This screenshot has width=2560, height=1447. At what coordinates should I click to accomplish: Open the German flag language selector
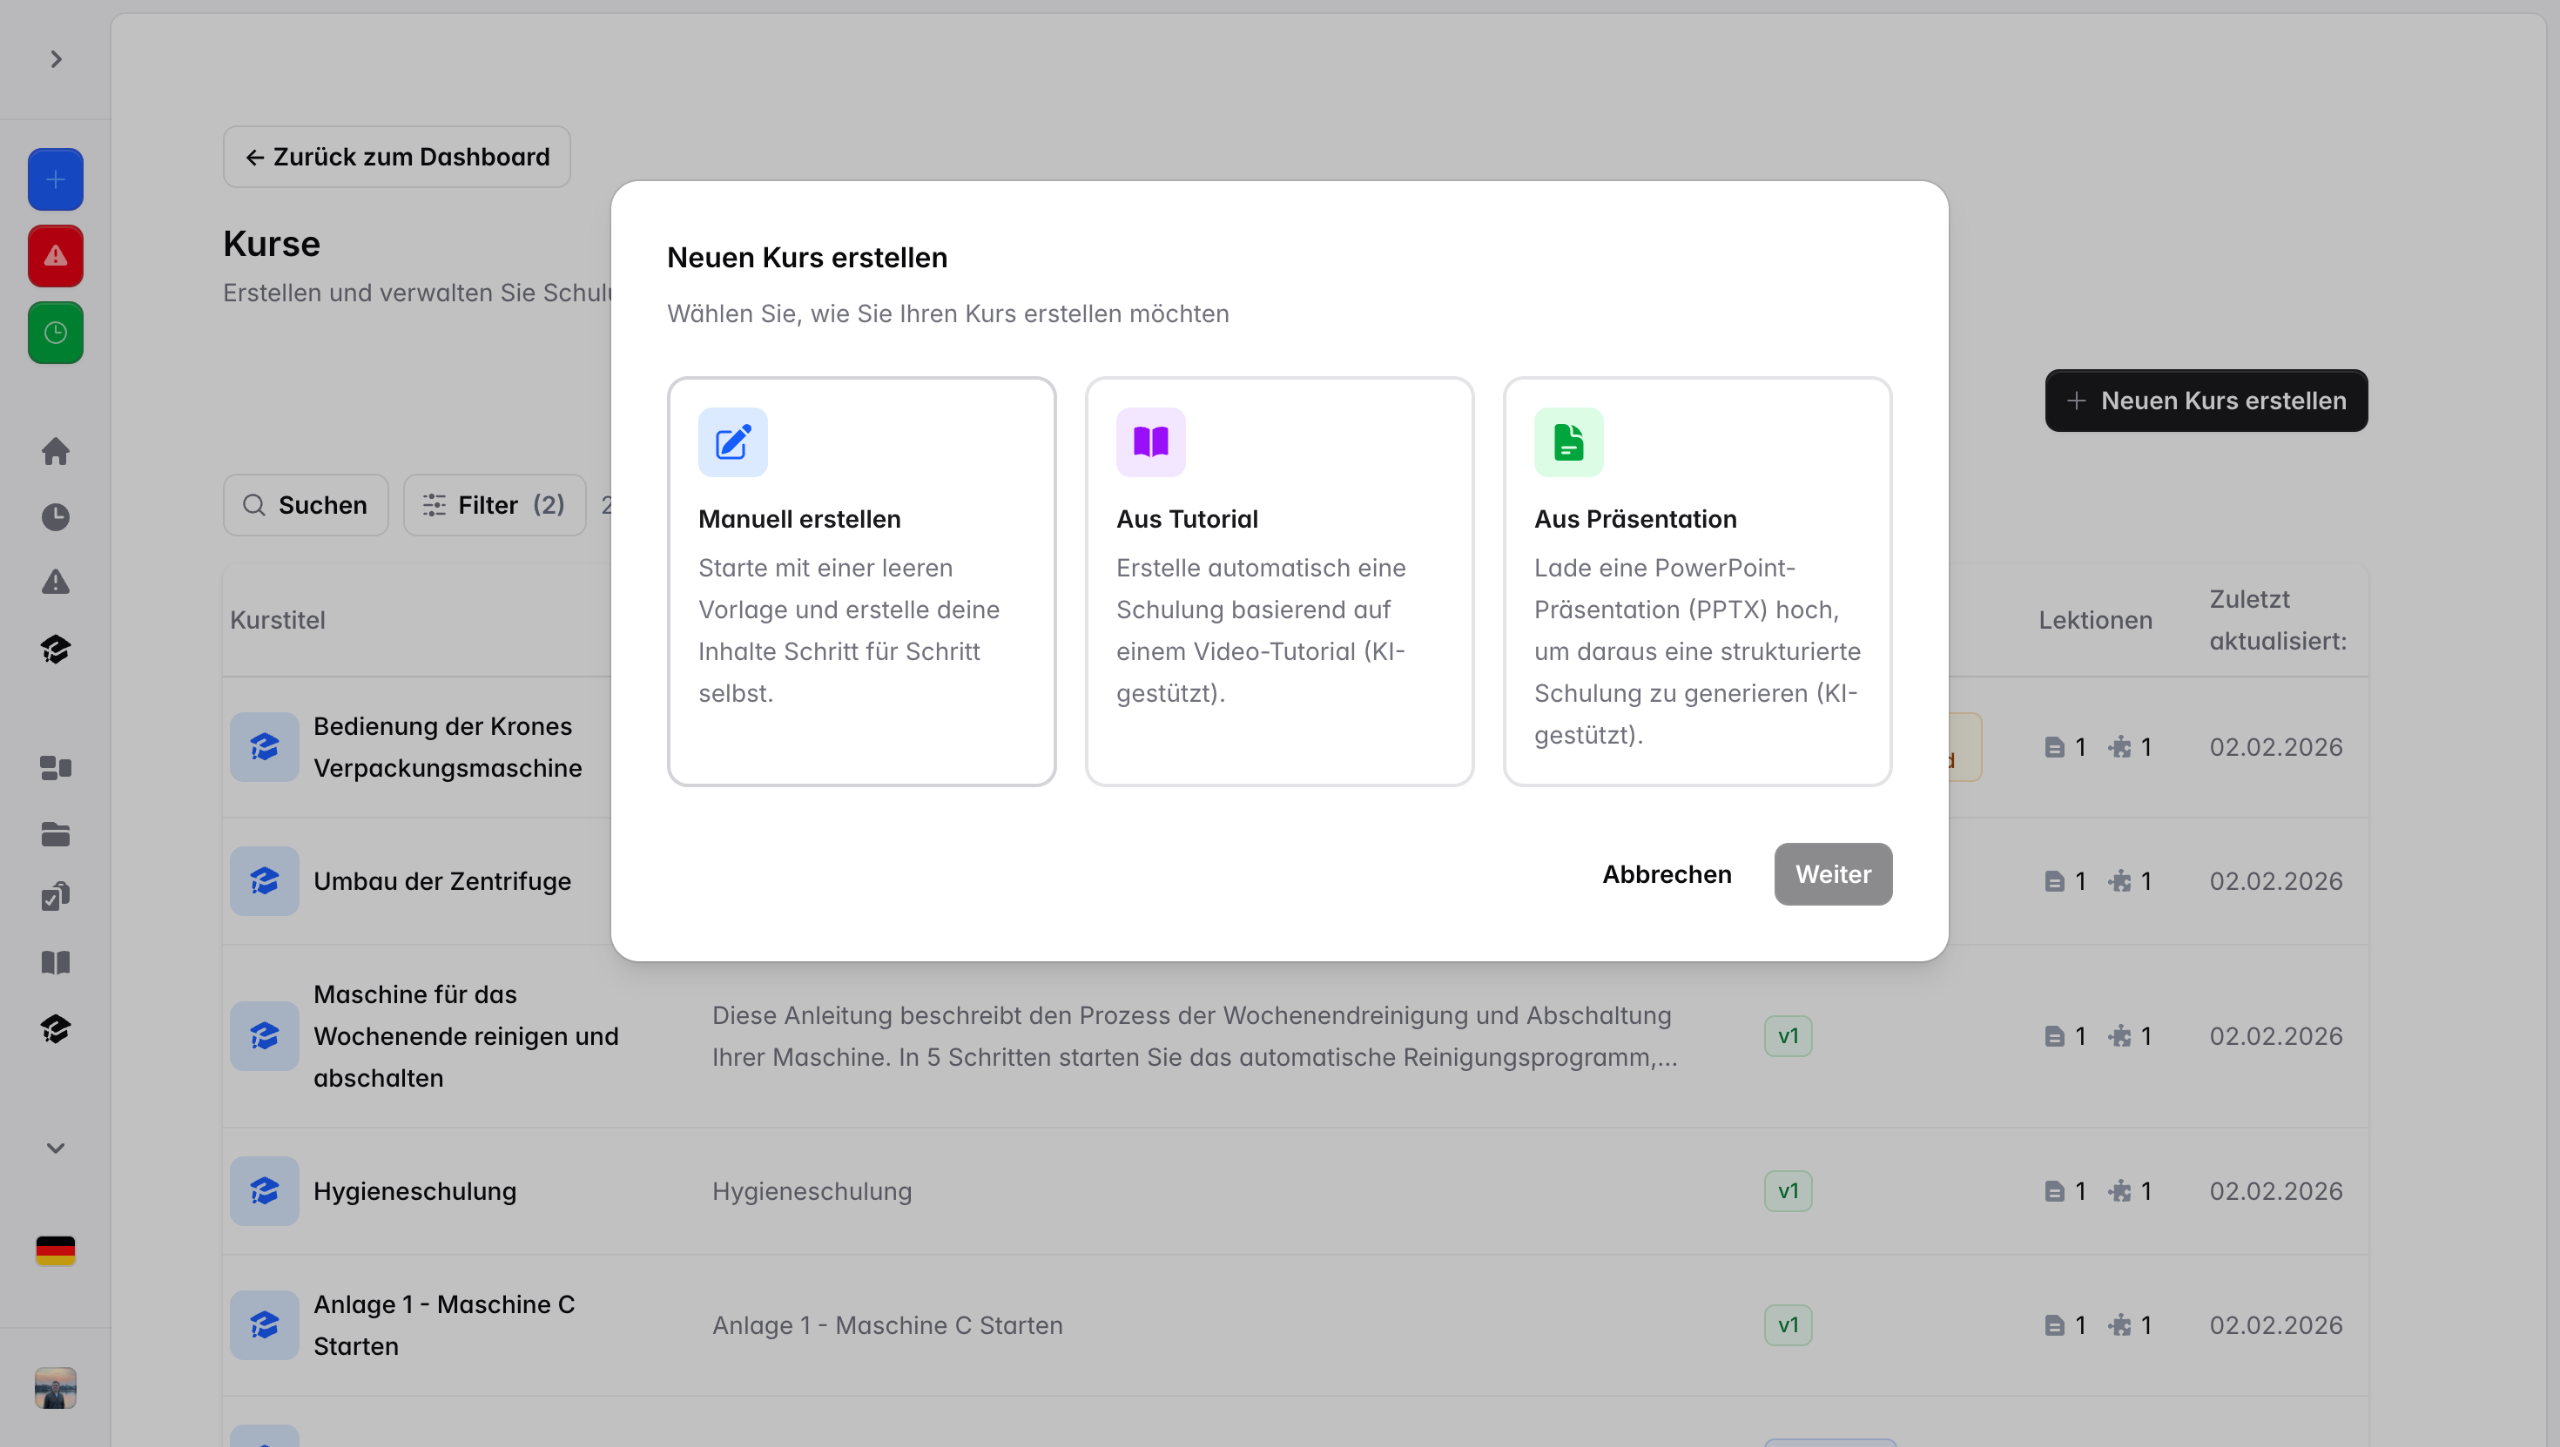55,1250
